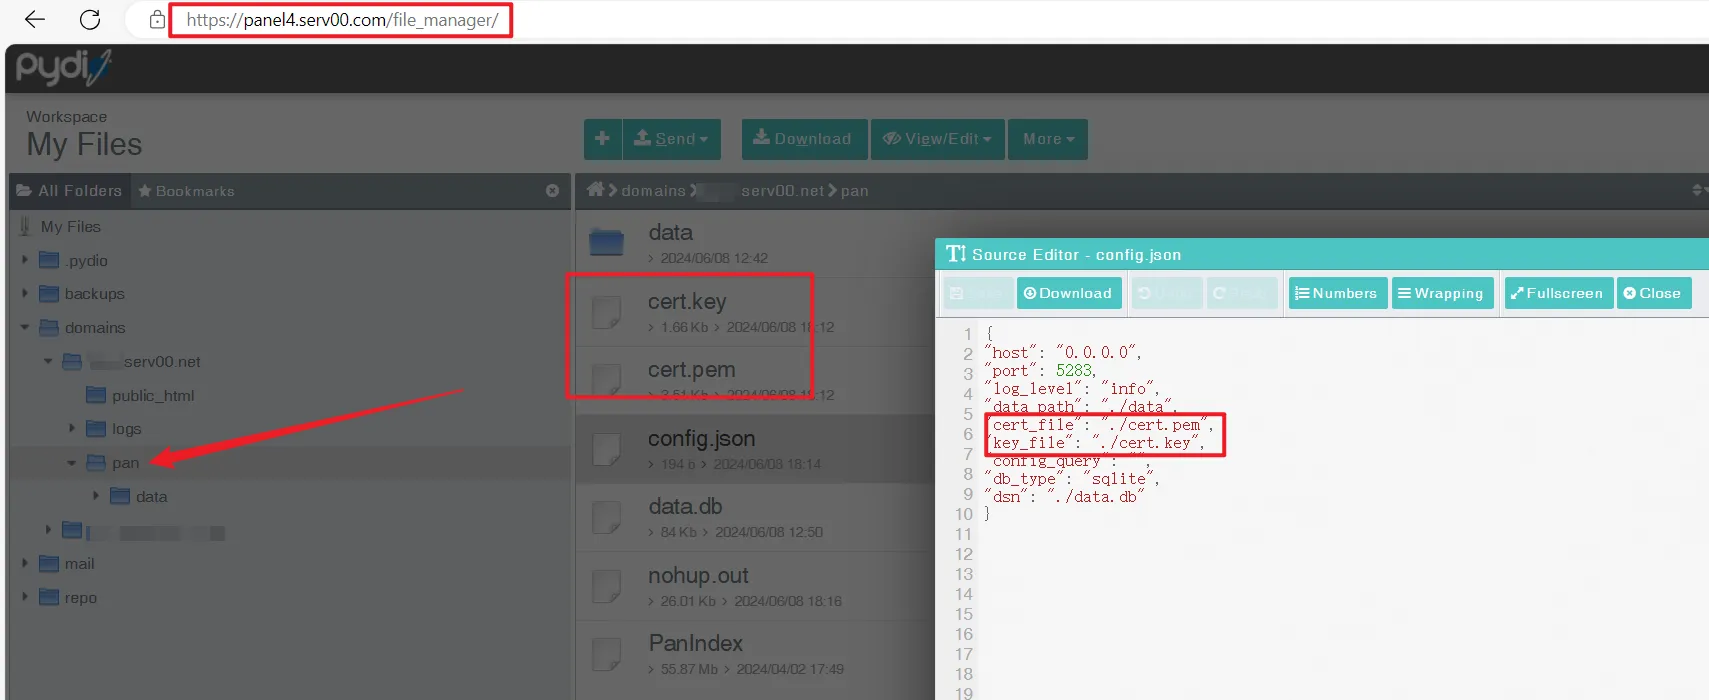The image size is (1709, 700).
Task: Click the home icon in the breadcrumb
Action: coord(596,190)
